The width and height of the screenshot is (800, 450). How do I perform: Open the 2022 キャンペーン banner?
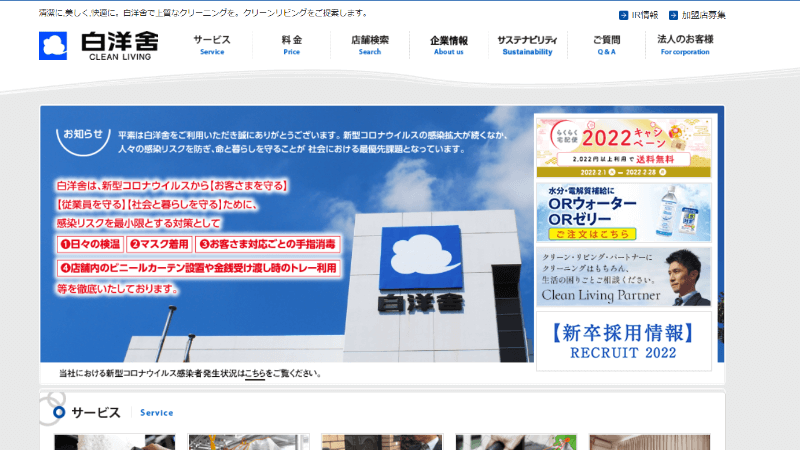623,147
